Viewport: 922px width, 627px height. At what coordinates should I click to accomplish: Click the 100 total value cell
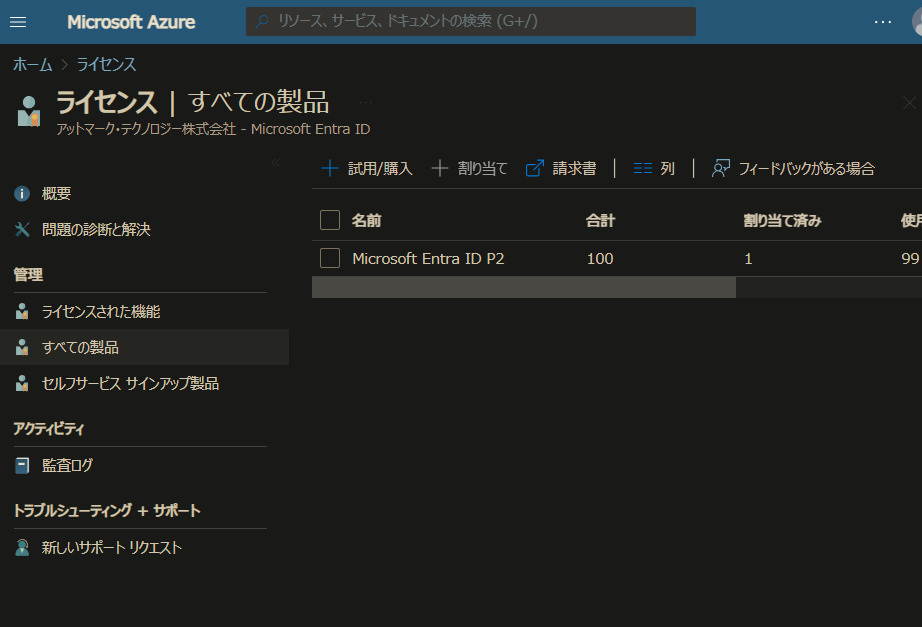tap(600, 259)
